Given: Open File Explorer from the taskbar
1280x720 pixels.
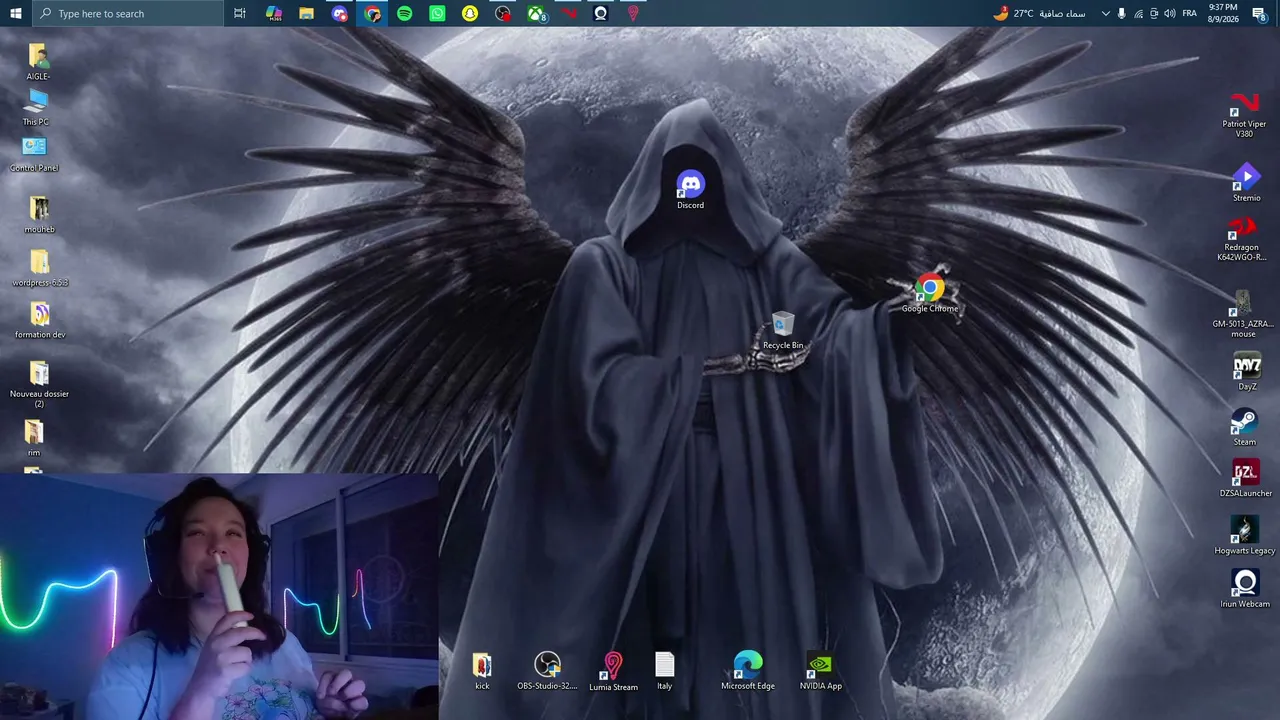Looking at the screenshot, I should (307, 13).
